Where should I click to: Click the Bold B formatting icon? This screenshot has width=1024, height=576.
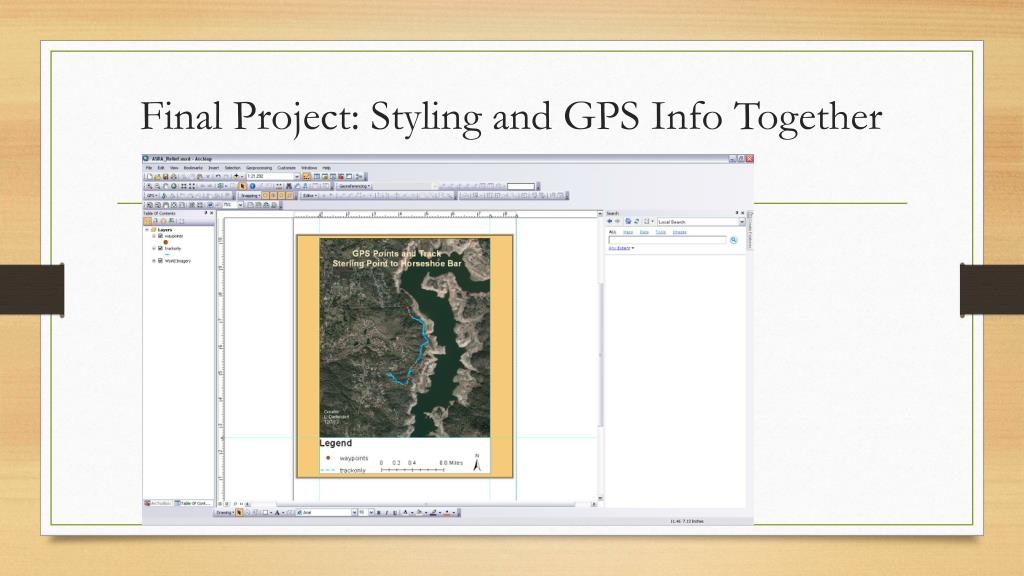click(x=378, y=513)
